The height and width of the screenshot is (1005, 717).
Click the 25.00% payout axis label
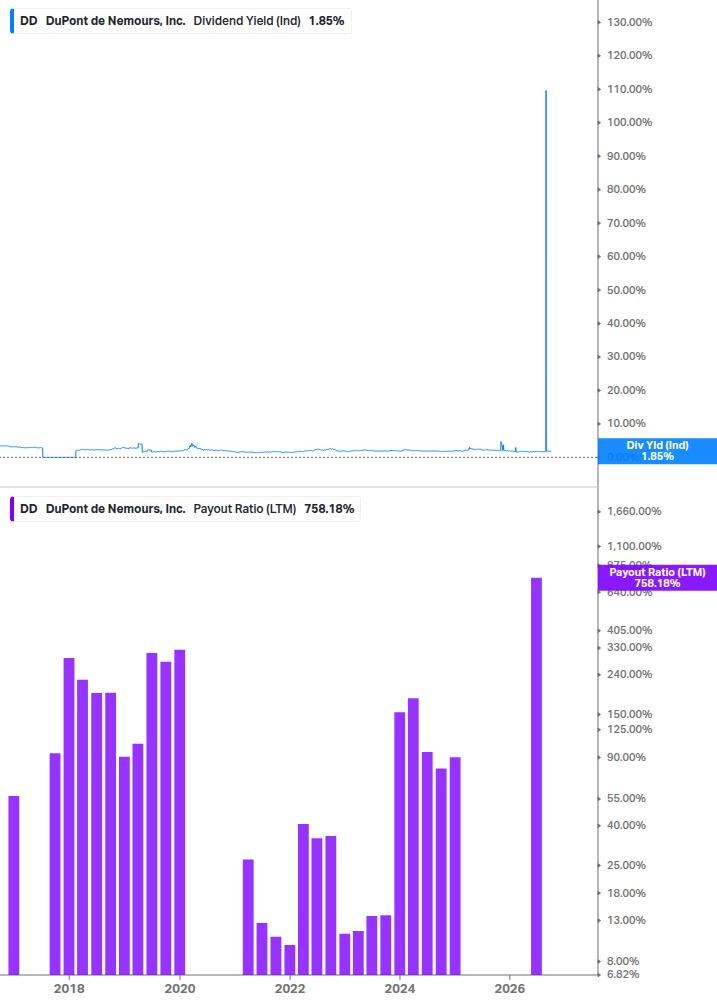[626, 865]
